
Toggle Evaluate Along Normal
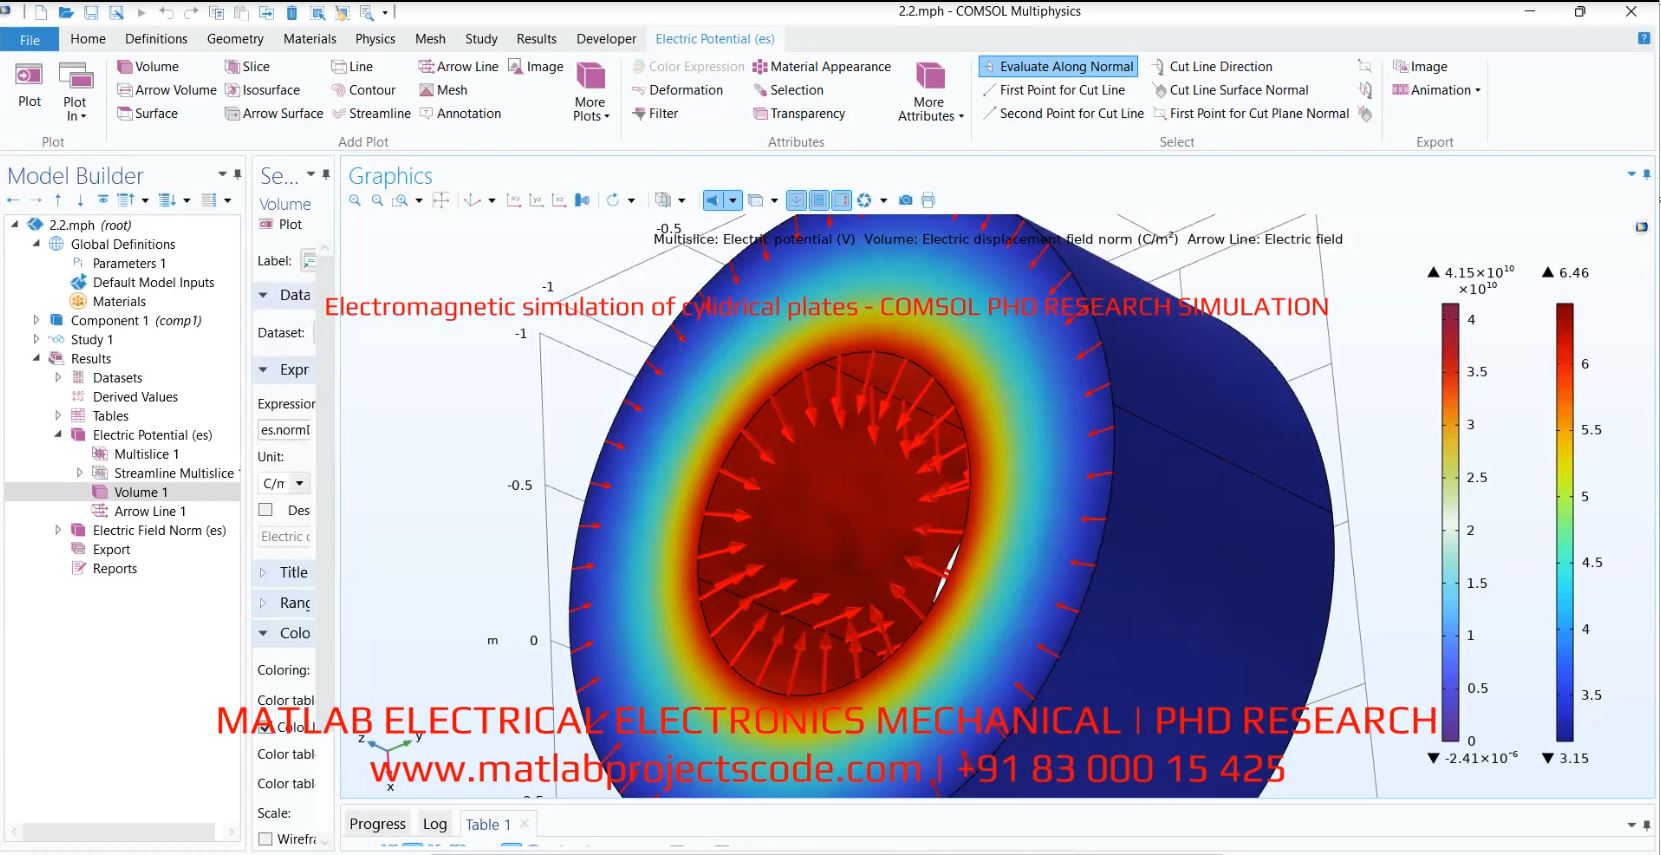coord(1058,67)
